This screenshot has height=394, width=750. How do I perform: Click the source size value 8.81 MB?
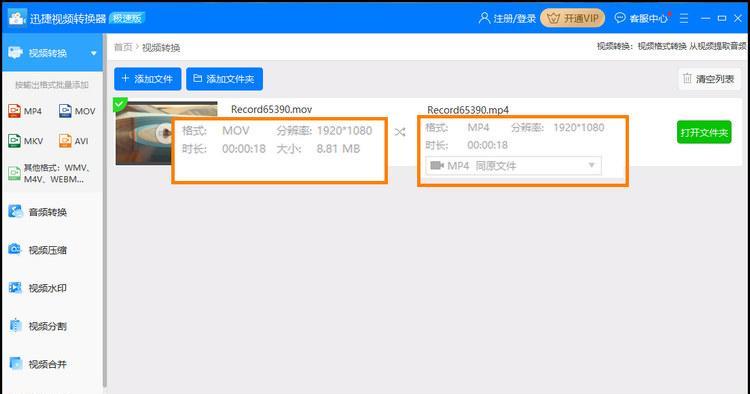(x=338, y=149)
